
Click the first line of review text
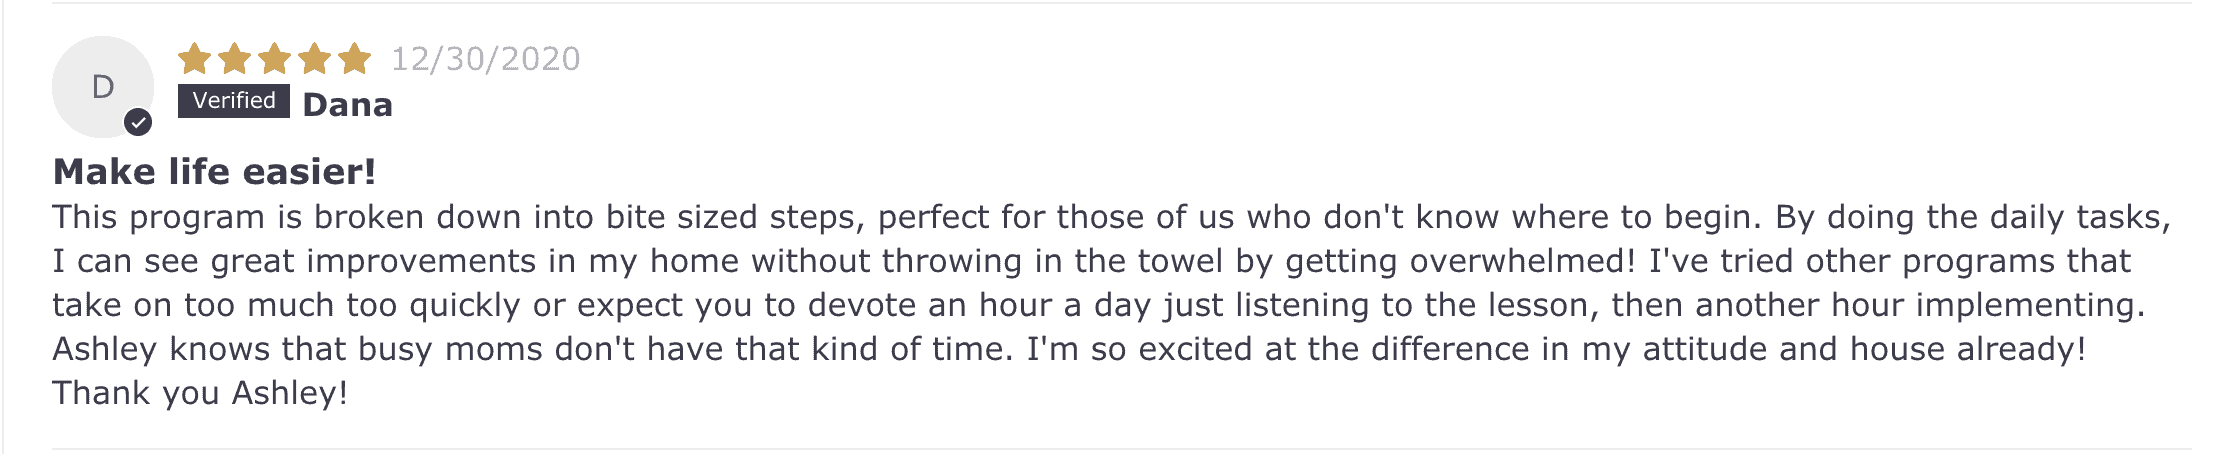pyautogui.click(x=1110, y=217)
